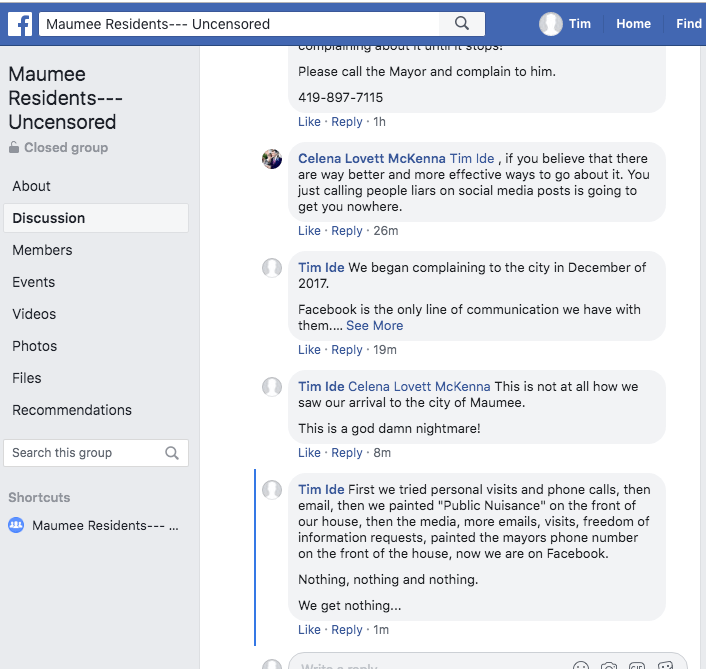The width and height of the screenshot is (706, 669).
Task: Click into the 'Search this group' field
Action: point(85,453)
